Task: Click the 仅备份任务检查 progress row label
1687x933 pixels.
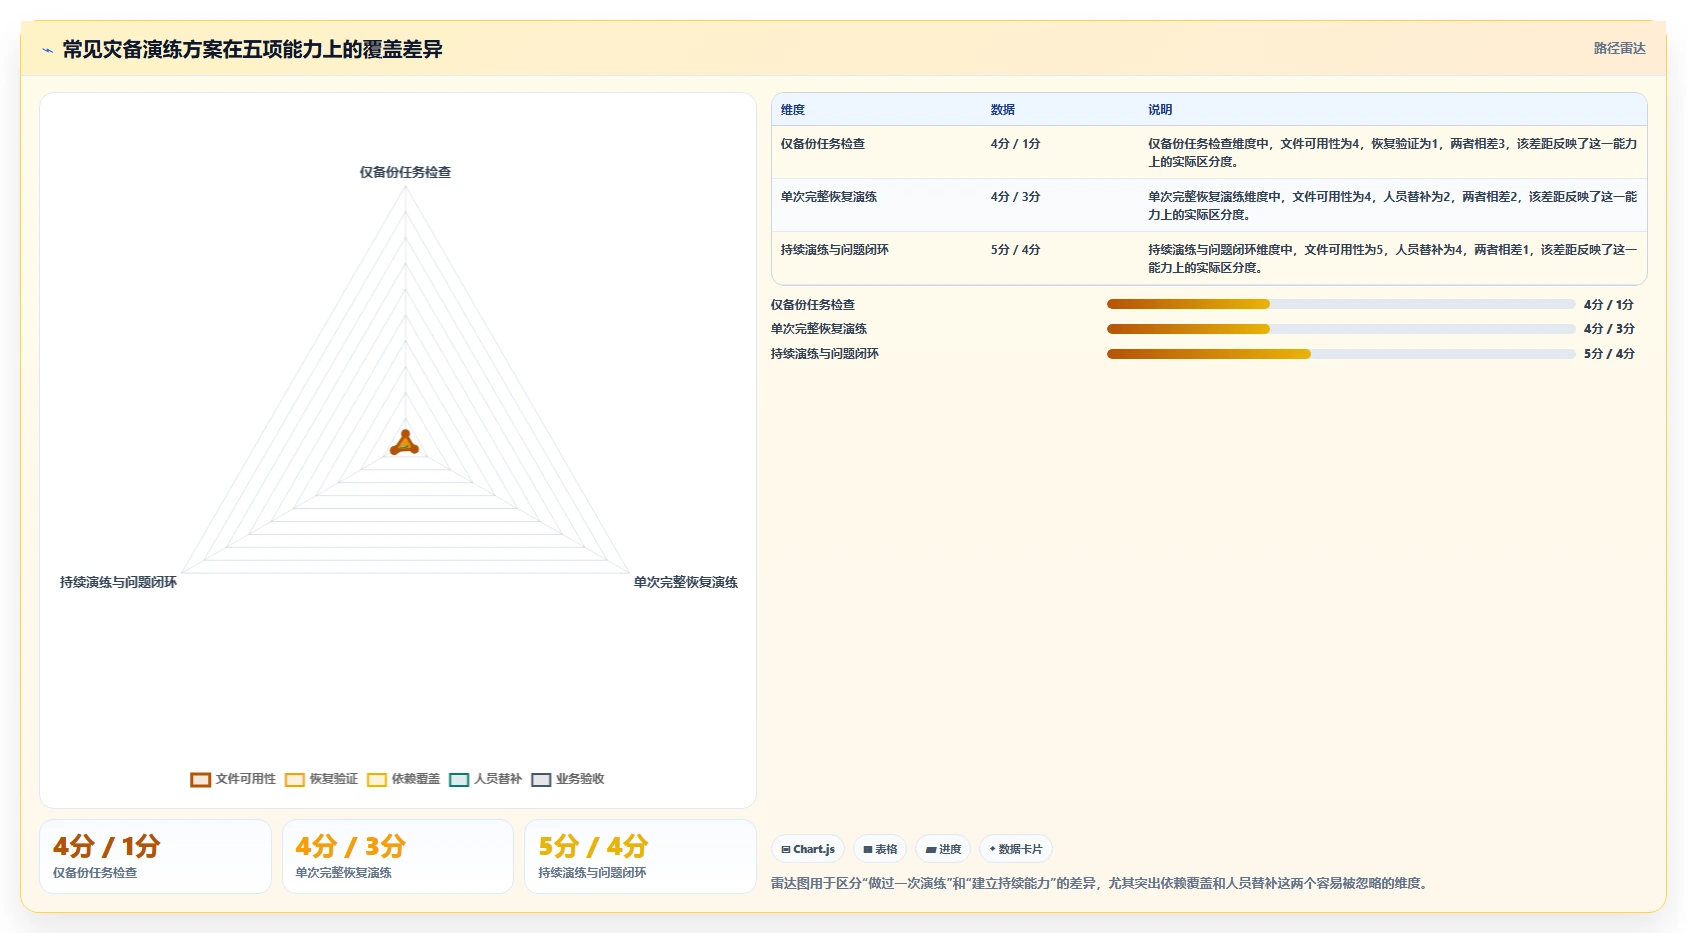Action: pyautogui.click(x=813, y=305)
